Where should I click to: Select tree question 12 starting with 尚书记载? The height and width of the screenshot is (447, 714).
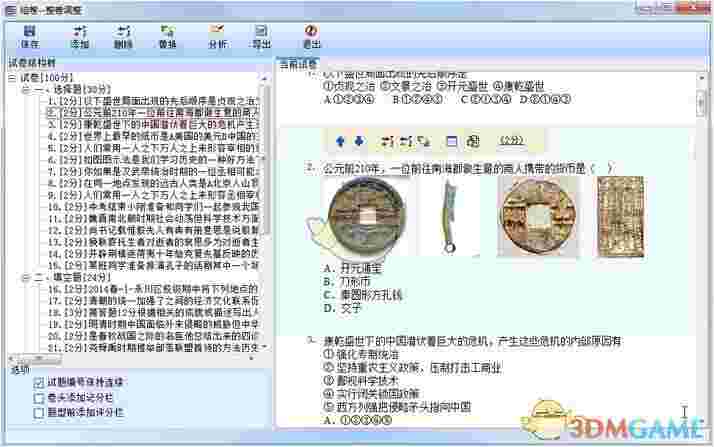(153, 230)
